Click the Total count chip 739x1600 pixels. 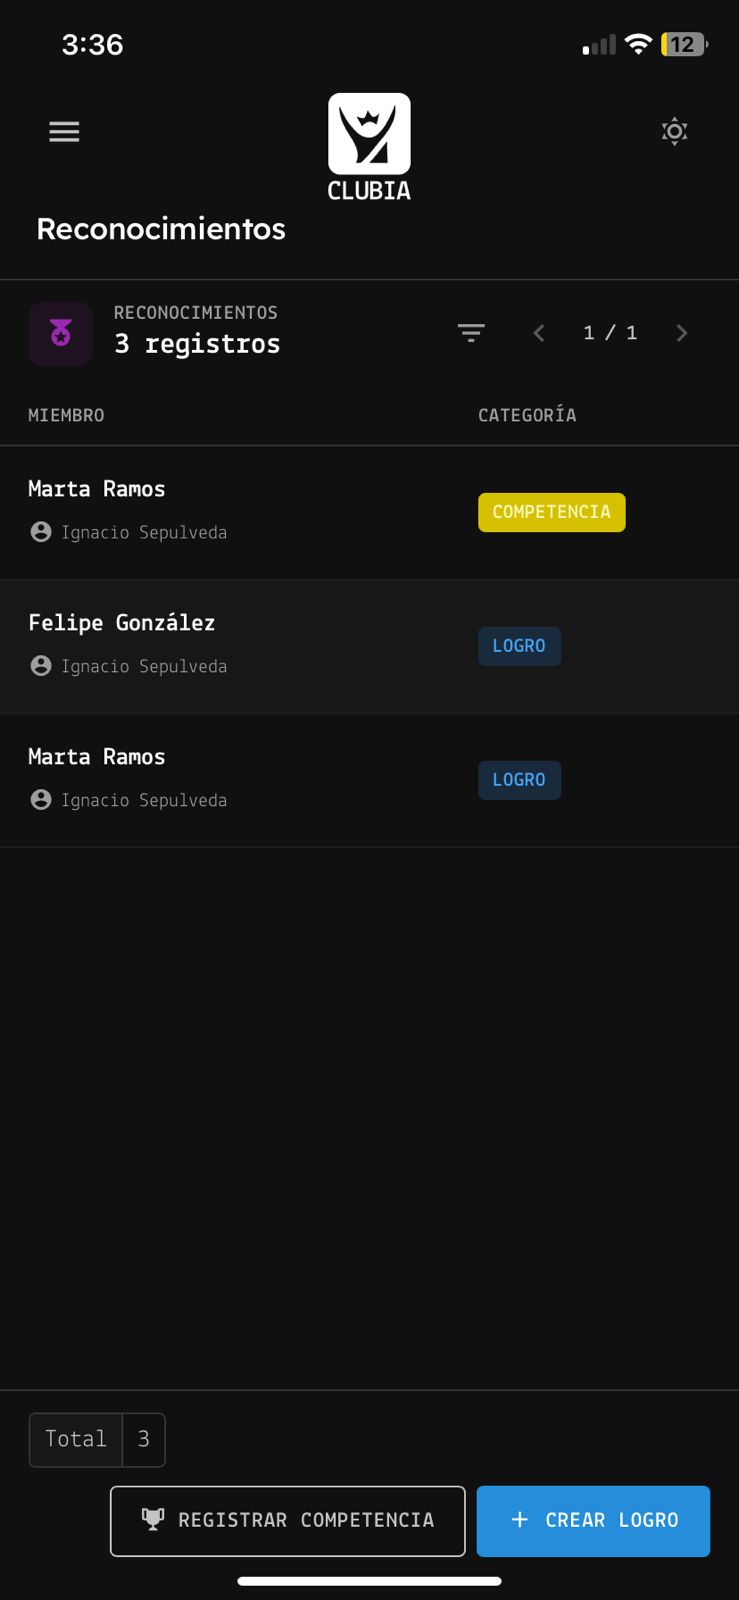[97, 1439]
